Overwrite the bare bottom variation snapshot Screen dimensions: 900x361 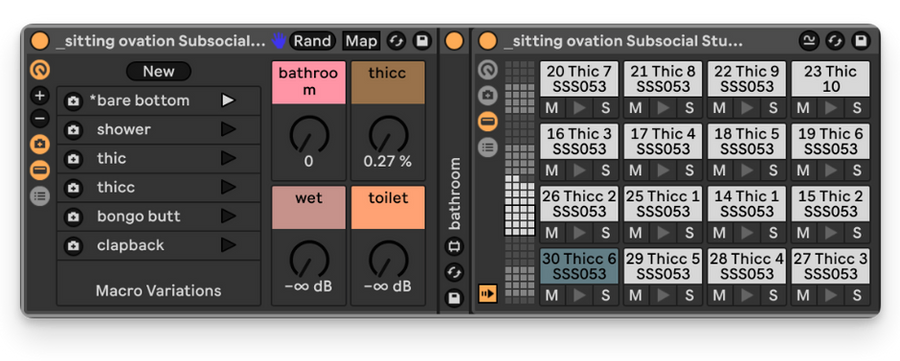73,101
